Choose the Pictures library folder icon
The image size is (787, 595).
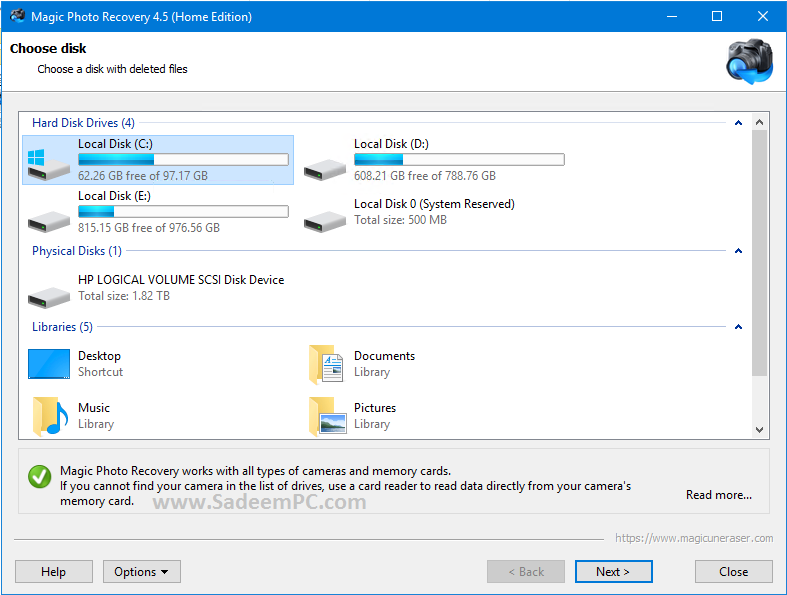[327, 416]
